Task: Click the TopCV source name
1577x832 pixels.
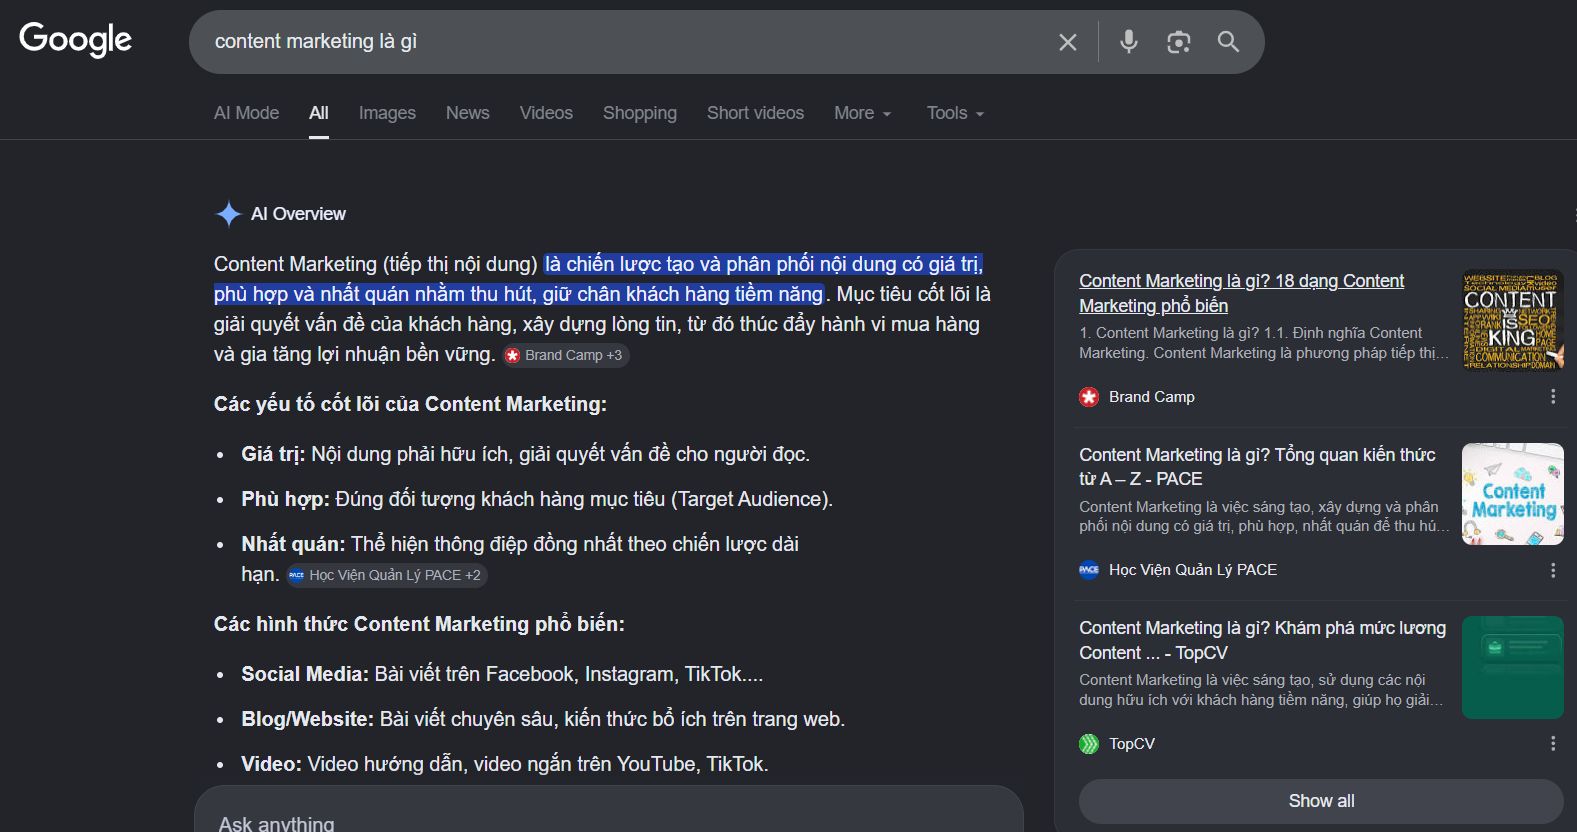Action: 1132,744
